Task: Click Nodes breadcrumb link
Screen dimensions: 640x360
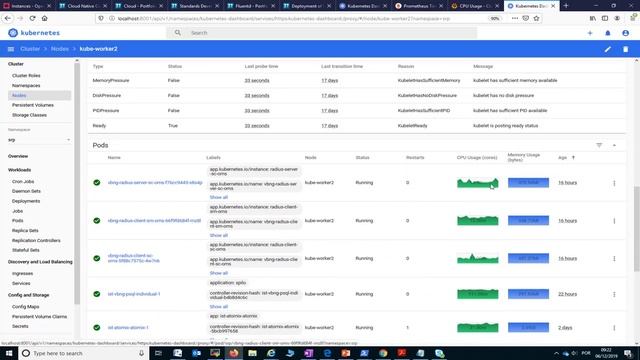Action: [60, 49]
